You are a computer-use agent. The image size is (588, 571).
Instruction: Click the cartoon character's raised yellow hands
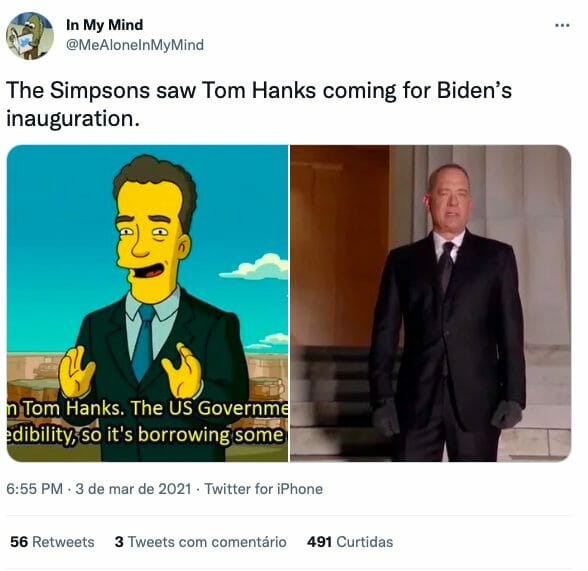131,371
